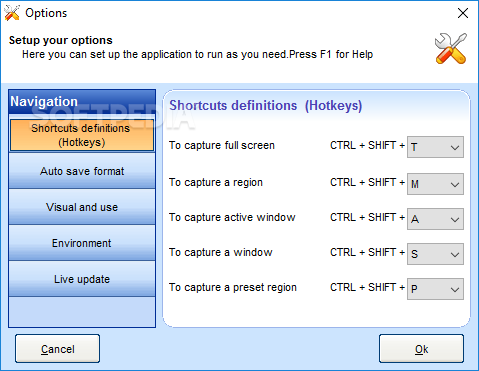Select Shortcuts definitions (Hotkeys) navigation item
The height and width of the screenshot is (371, 479).
point(82,135)
